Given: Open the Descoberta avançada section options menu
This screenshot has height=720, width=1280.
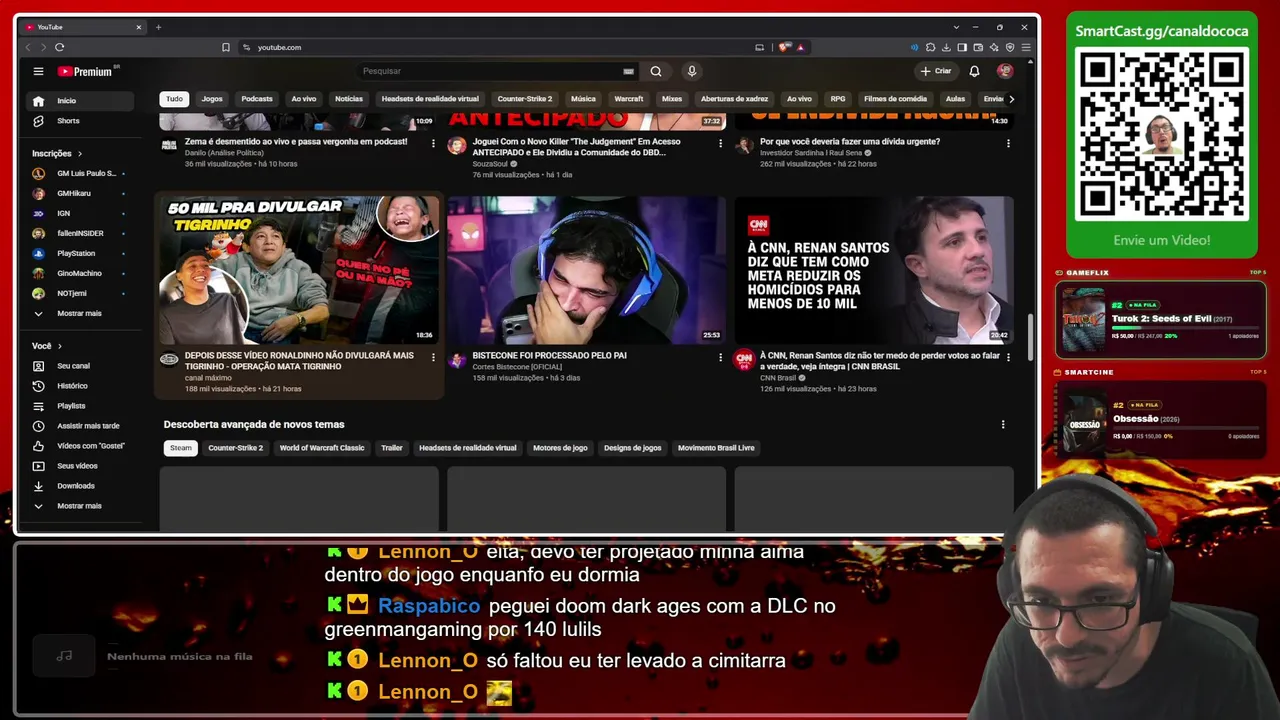Looking at the screenshot, I should [1003, 425].
